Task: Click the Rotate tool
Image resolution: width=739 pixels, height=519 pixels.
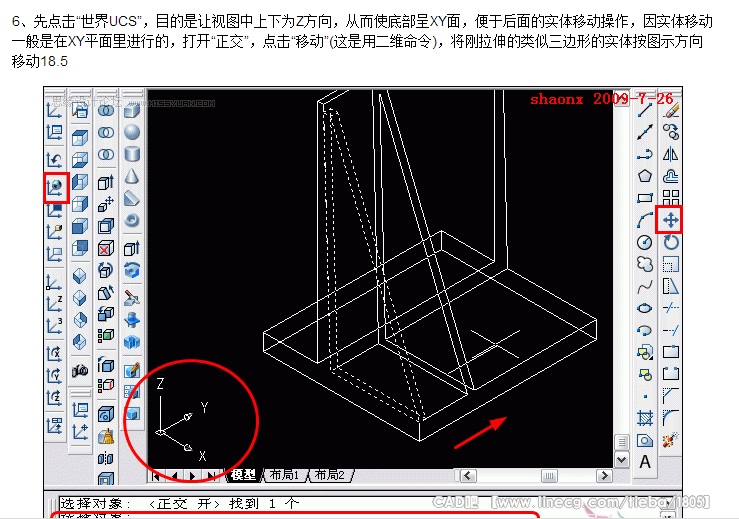Action: [671, 242]
